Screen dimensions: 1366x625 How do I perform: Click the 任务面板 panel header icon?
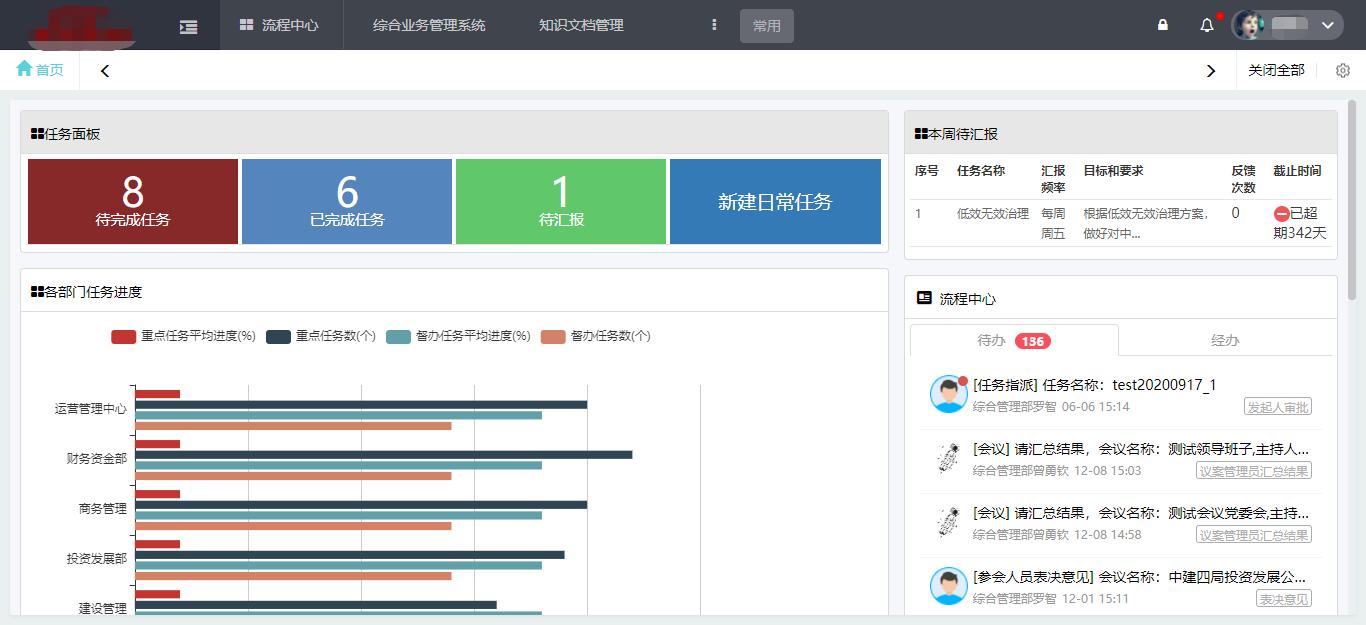(36, 133)
